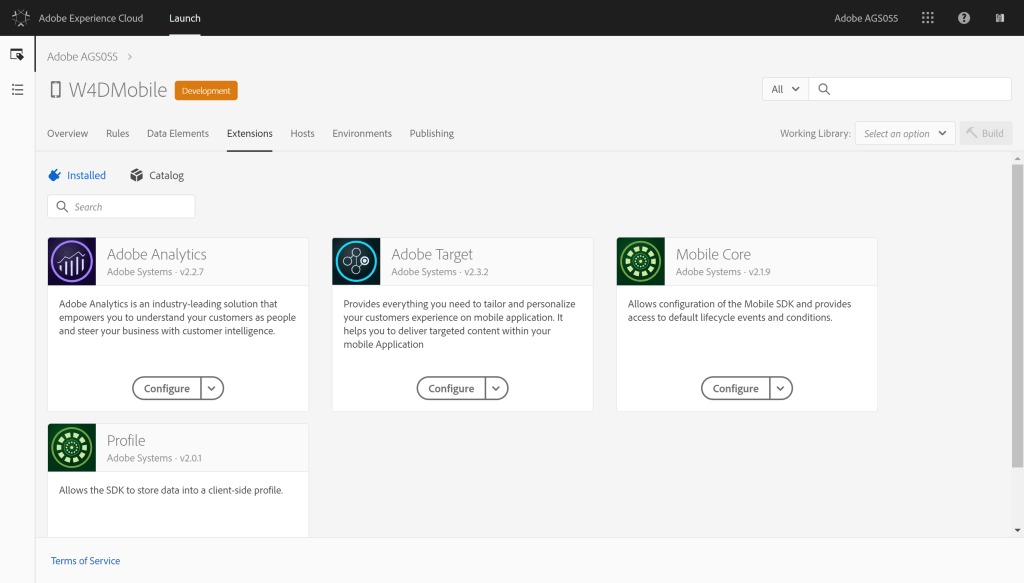The height and width of the screenshot is (583, 1024).
Task: Expand Adobe Analytics Configure options arrow
Action: pos(212,388)
